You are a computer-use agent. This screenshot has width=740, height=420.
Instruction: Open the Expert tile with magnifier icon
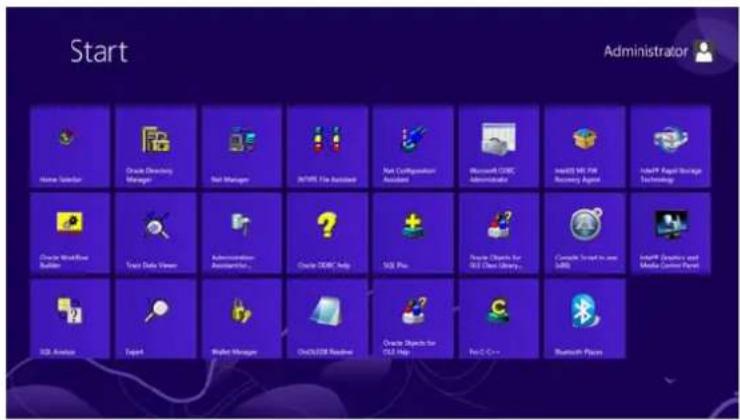tap(156, 319)
